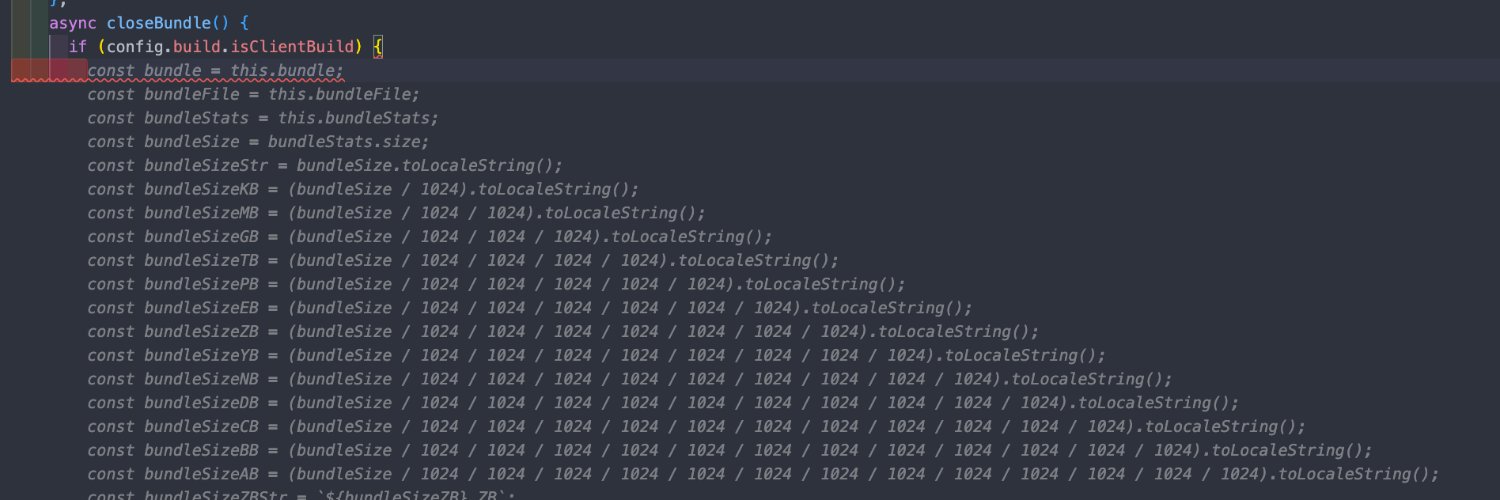1500x500 pixels.
Task: Click the async keyword before closeBundle
Action: click(x=73, y=23)
